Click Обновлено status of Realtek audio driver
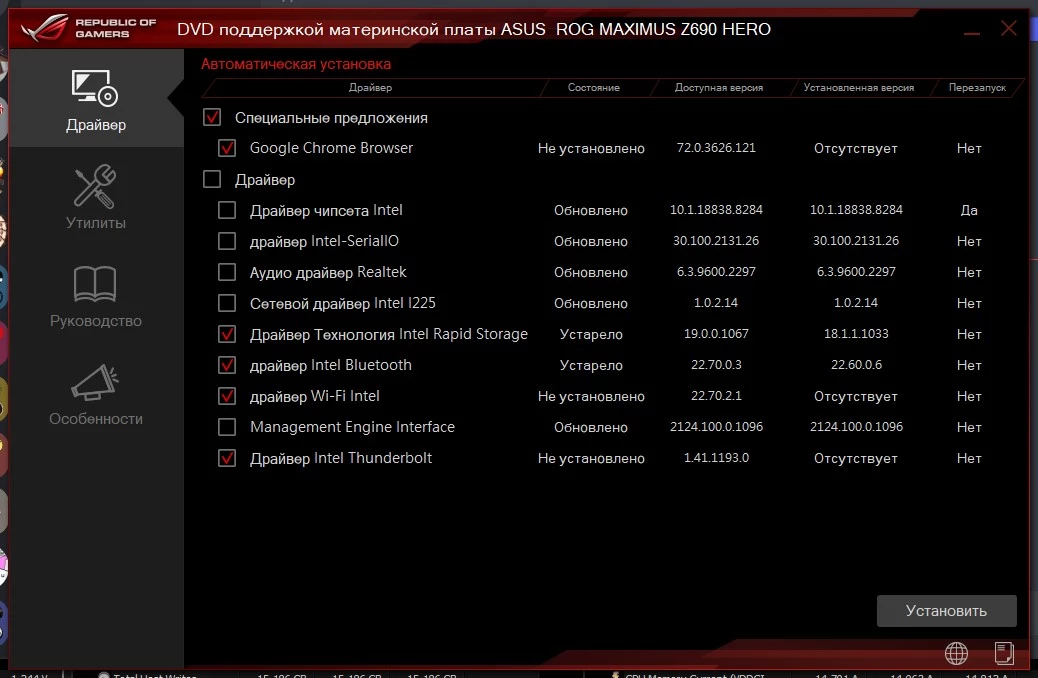The image size is (1038, 678). pos(591,272)
